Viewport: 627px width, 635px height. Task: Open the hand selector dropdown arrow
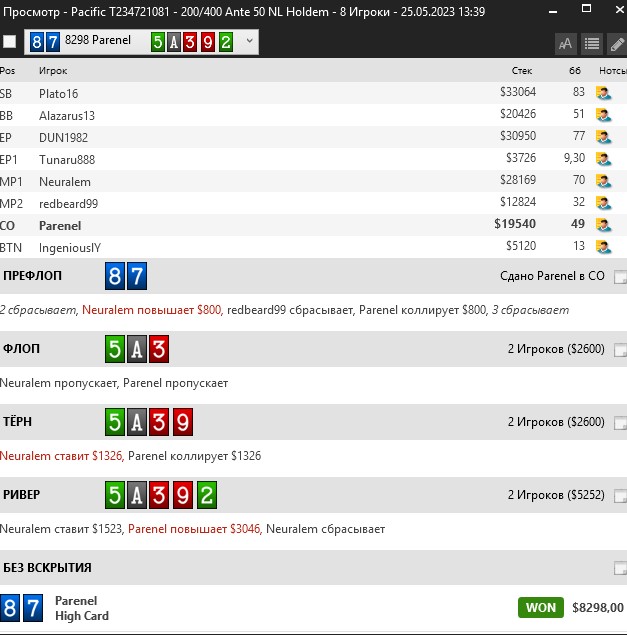point(250,40)
